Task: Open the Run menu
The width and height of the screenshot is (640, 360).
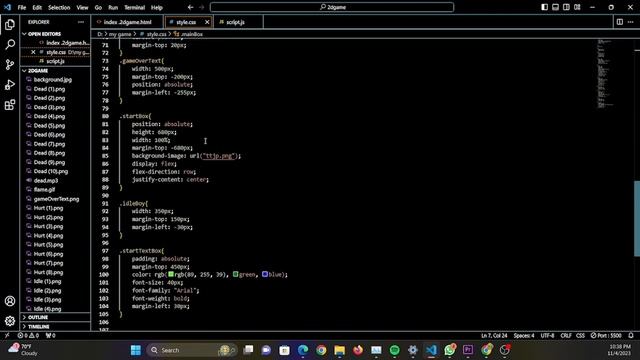Action: (x=113, y=7)
